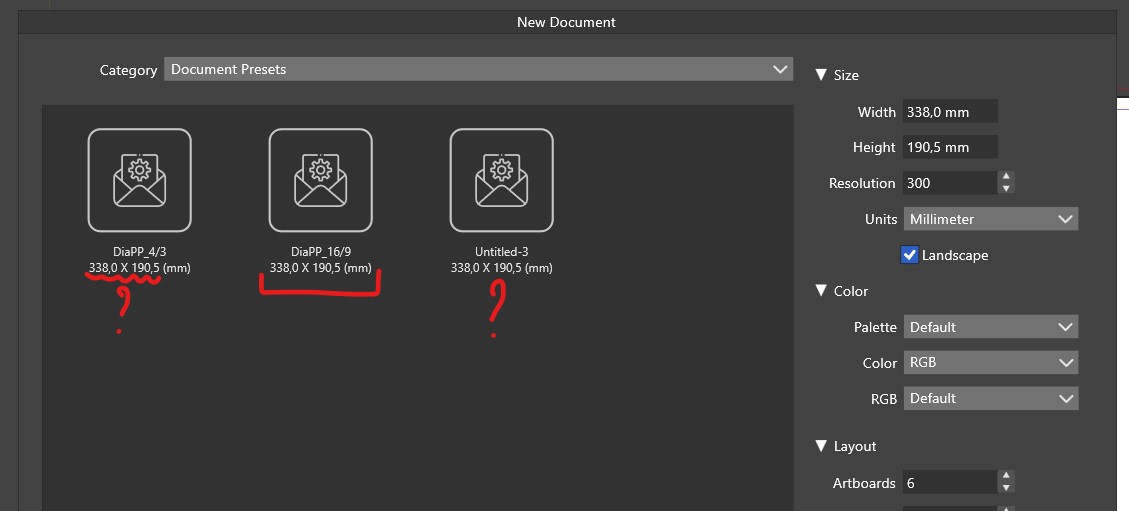This screenshot has height=511, width=1129.
Task: Toggle the Landscape checkbox
Action: (909, 255)
